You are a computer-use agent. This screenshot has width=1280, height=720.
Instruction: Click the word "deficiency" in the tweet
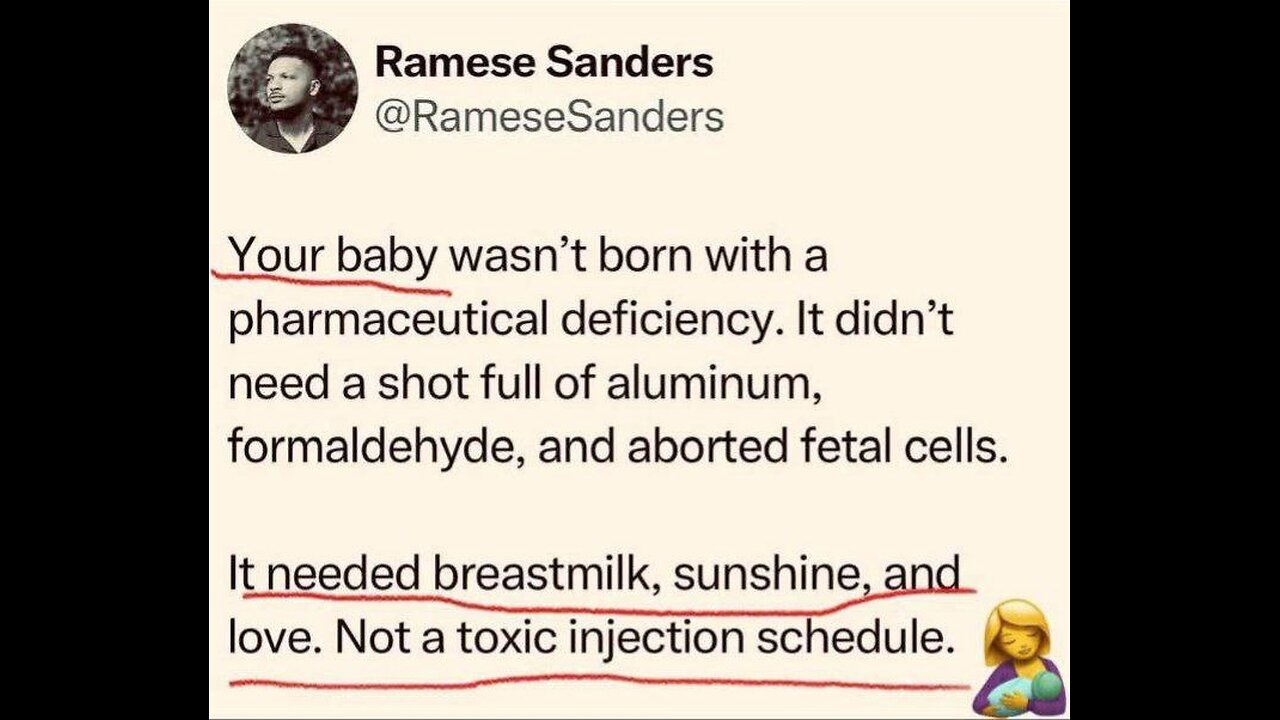[652, 320]
